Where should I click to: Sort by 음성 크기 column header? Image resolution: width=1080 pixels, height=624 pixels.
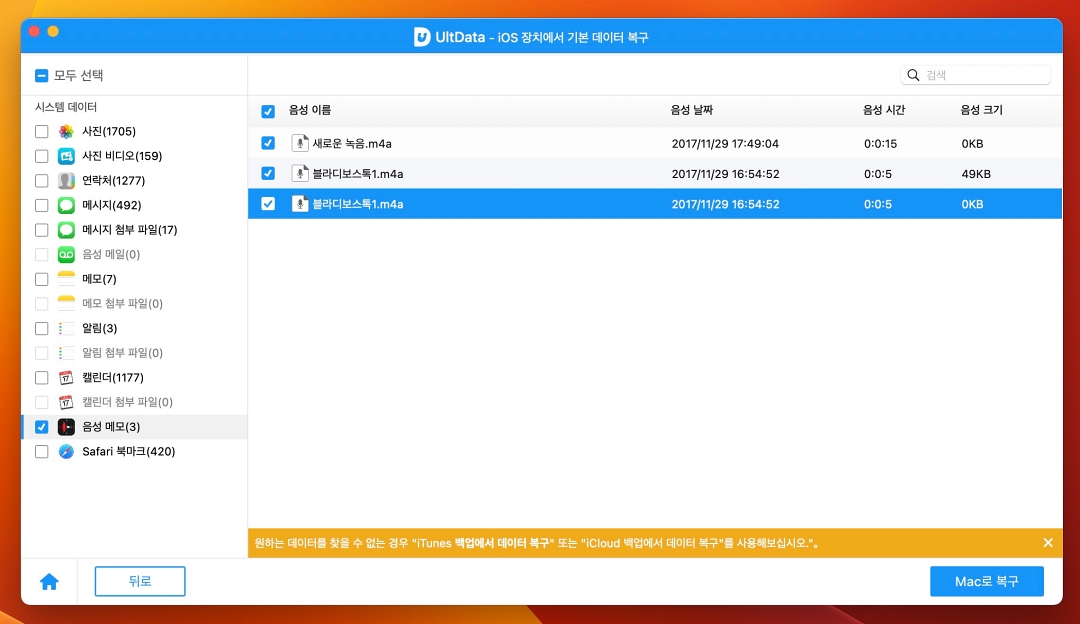click(x=982, y=110)
